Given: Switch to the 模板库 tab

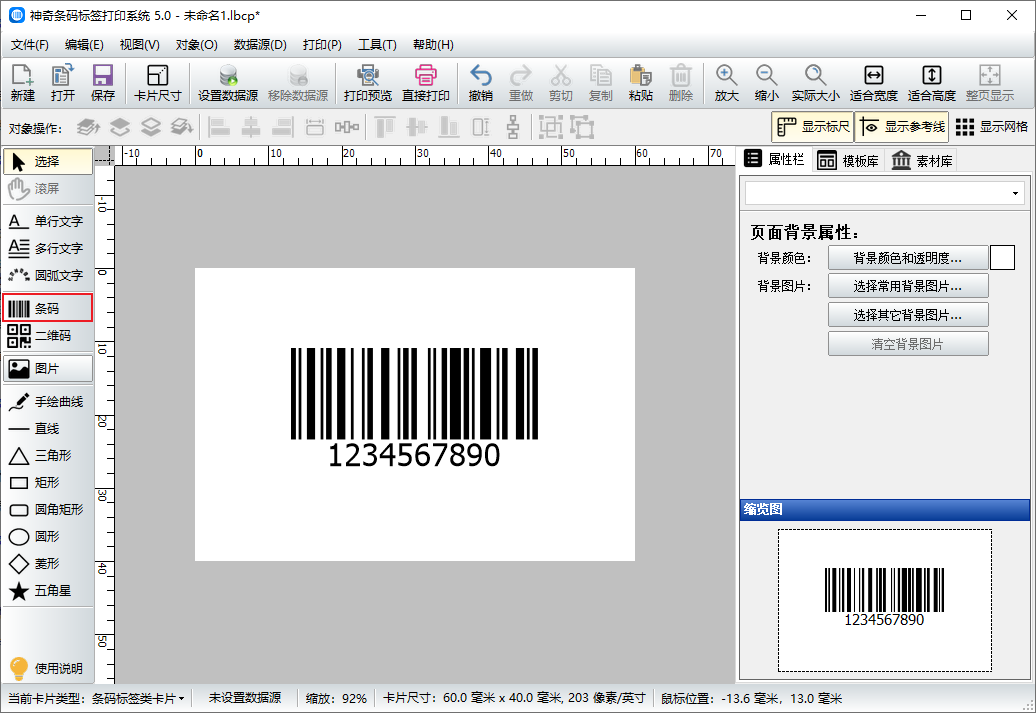Looking at the screenshot, I should pyautogui.click(x=847, y=161).
